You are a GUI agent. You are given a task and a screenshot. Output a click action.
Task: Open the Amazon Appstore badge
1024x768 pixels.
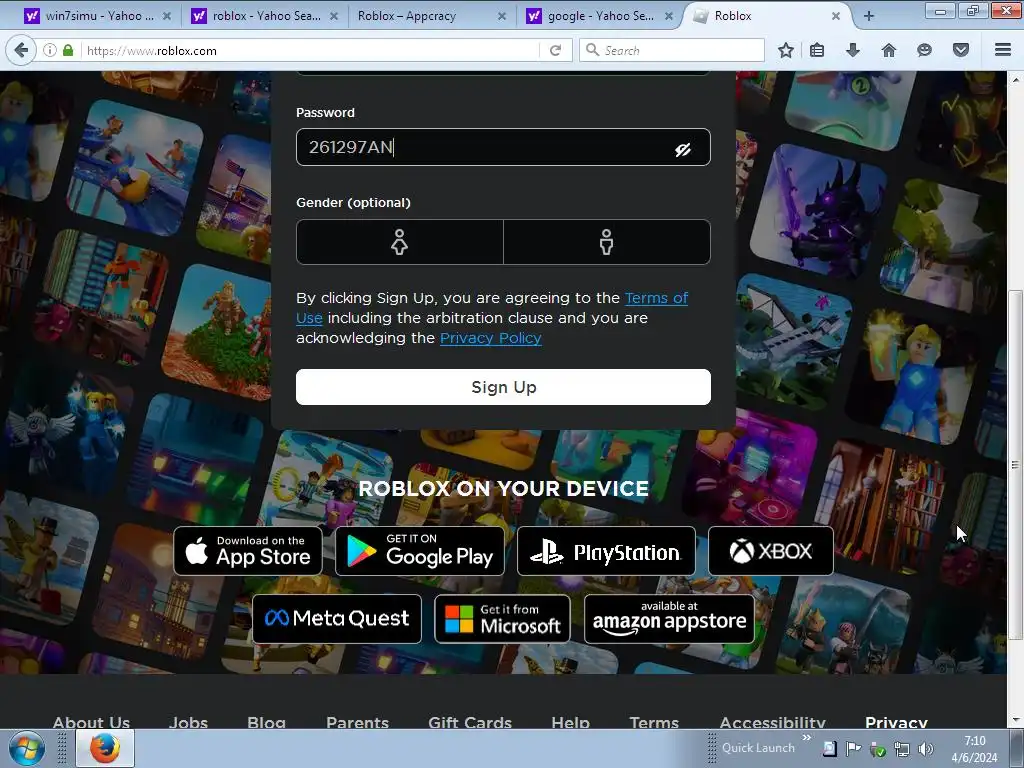click(669, 618)
